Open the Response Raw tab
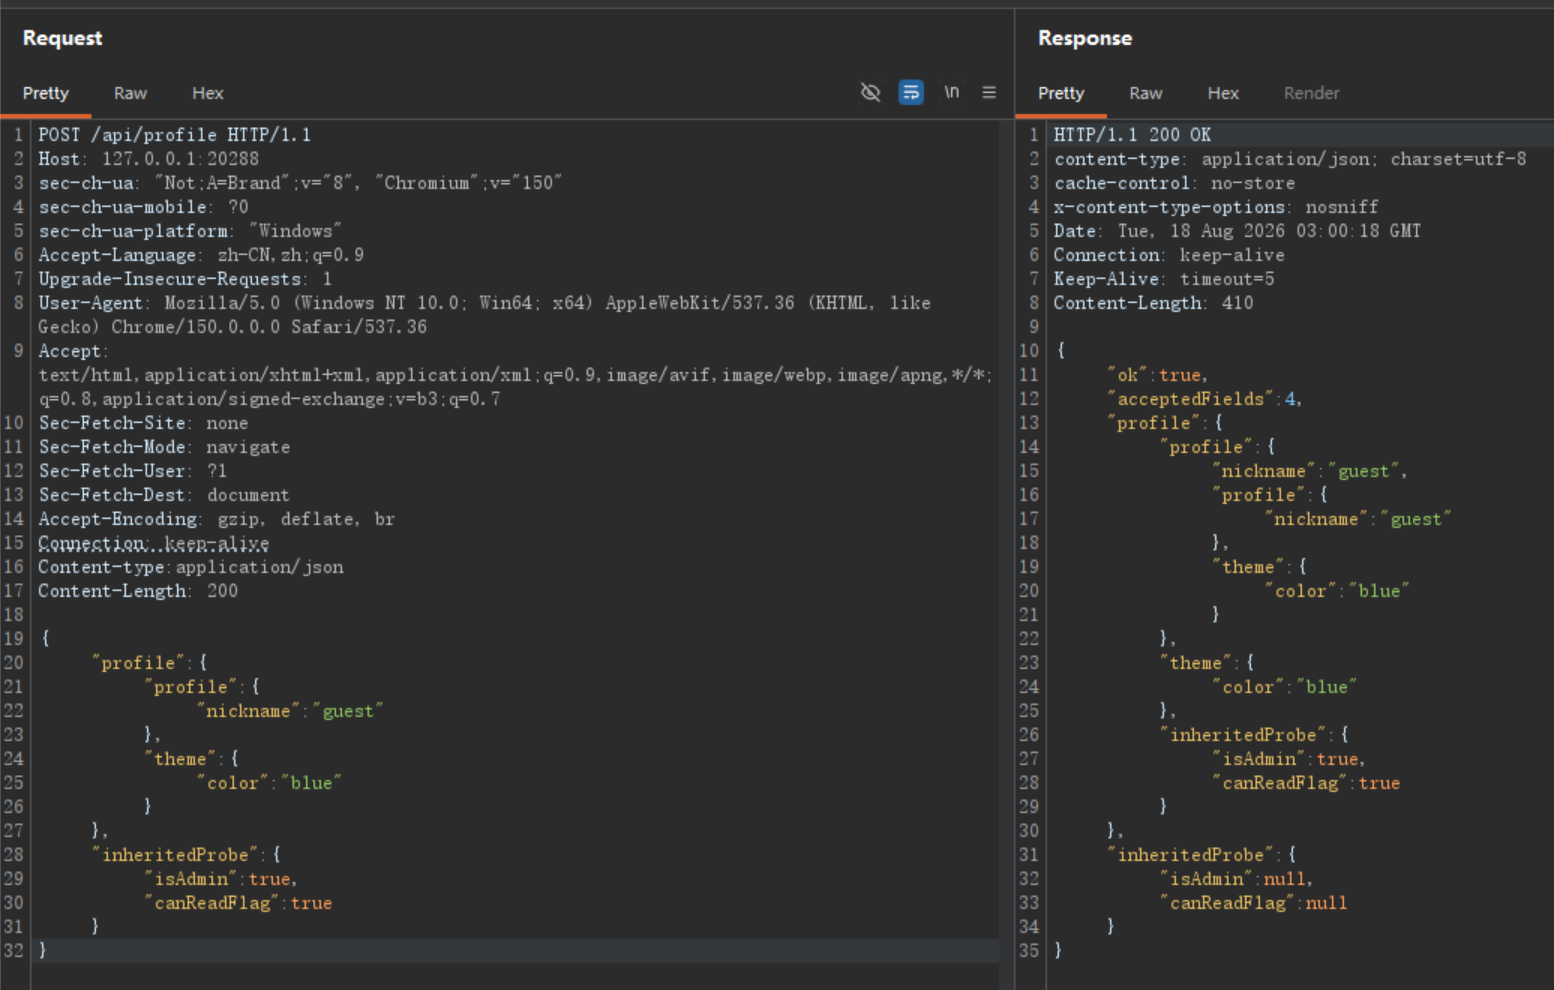The height and width of the screenshot is (990, 1554). (x=1146, y=93)
